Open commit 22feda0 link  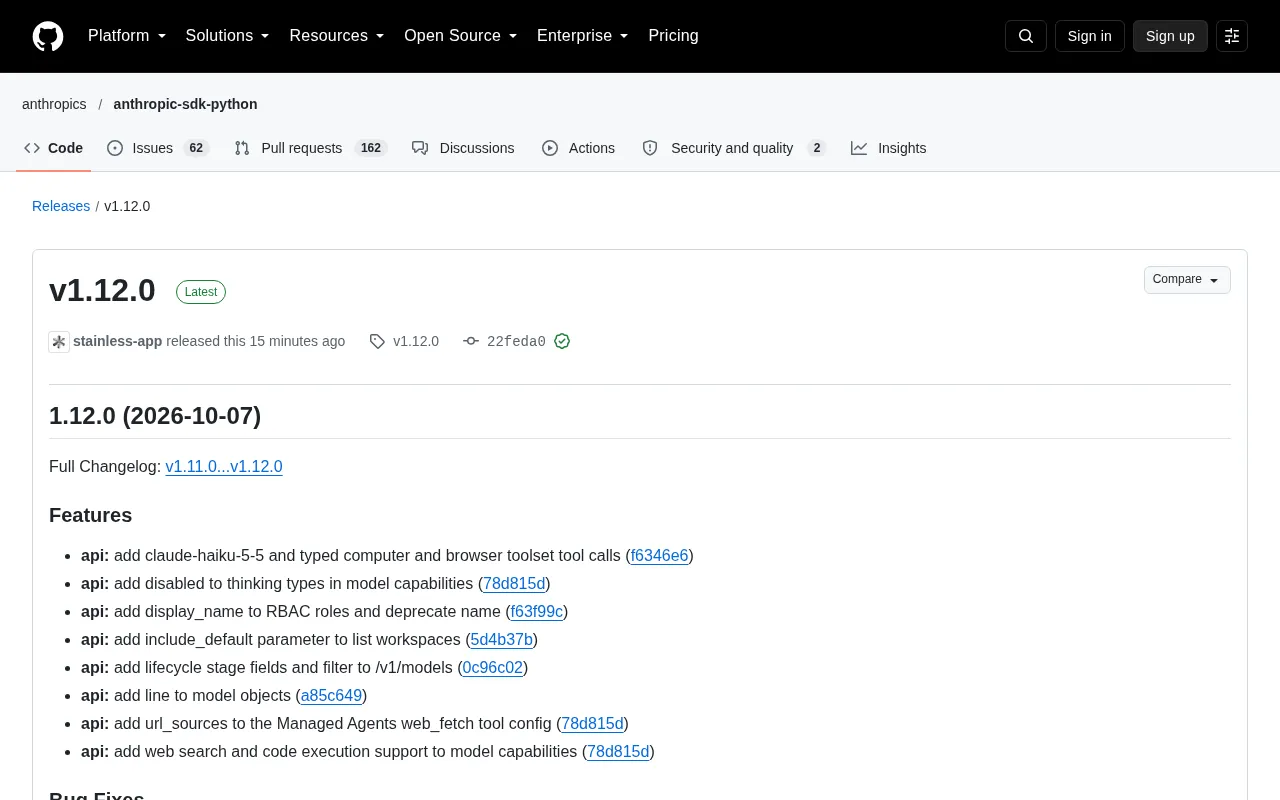coord(516,341)
